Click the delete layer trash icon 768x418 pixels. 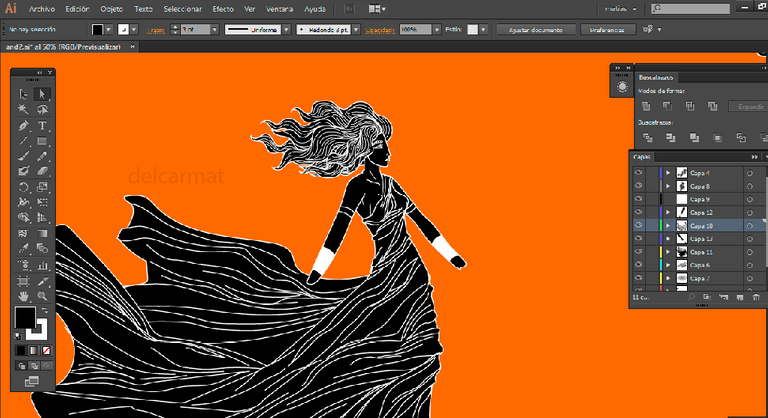[755, 296]
